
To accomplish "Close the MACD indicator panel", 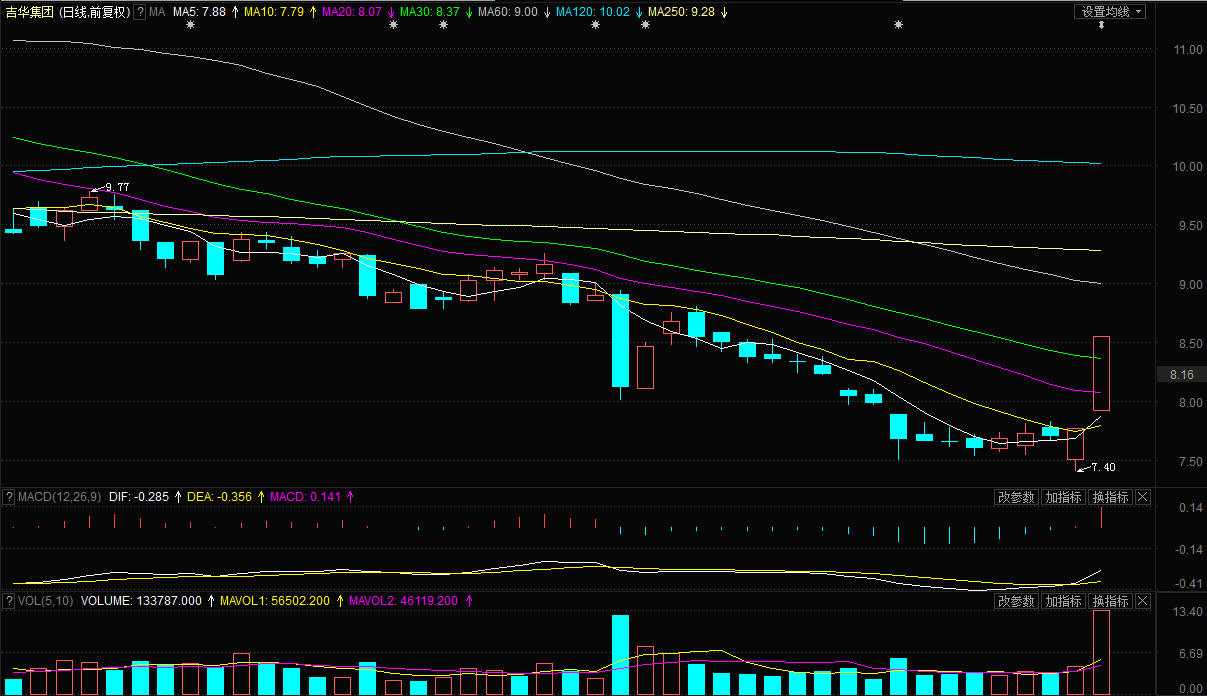I will 1143,497.
